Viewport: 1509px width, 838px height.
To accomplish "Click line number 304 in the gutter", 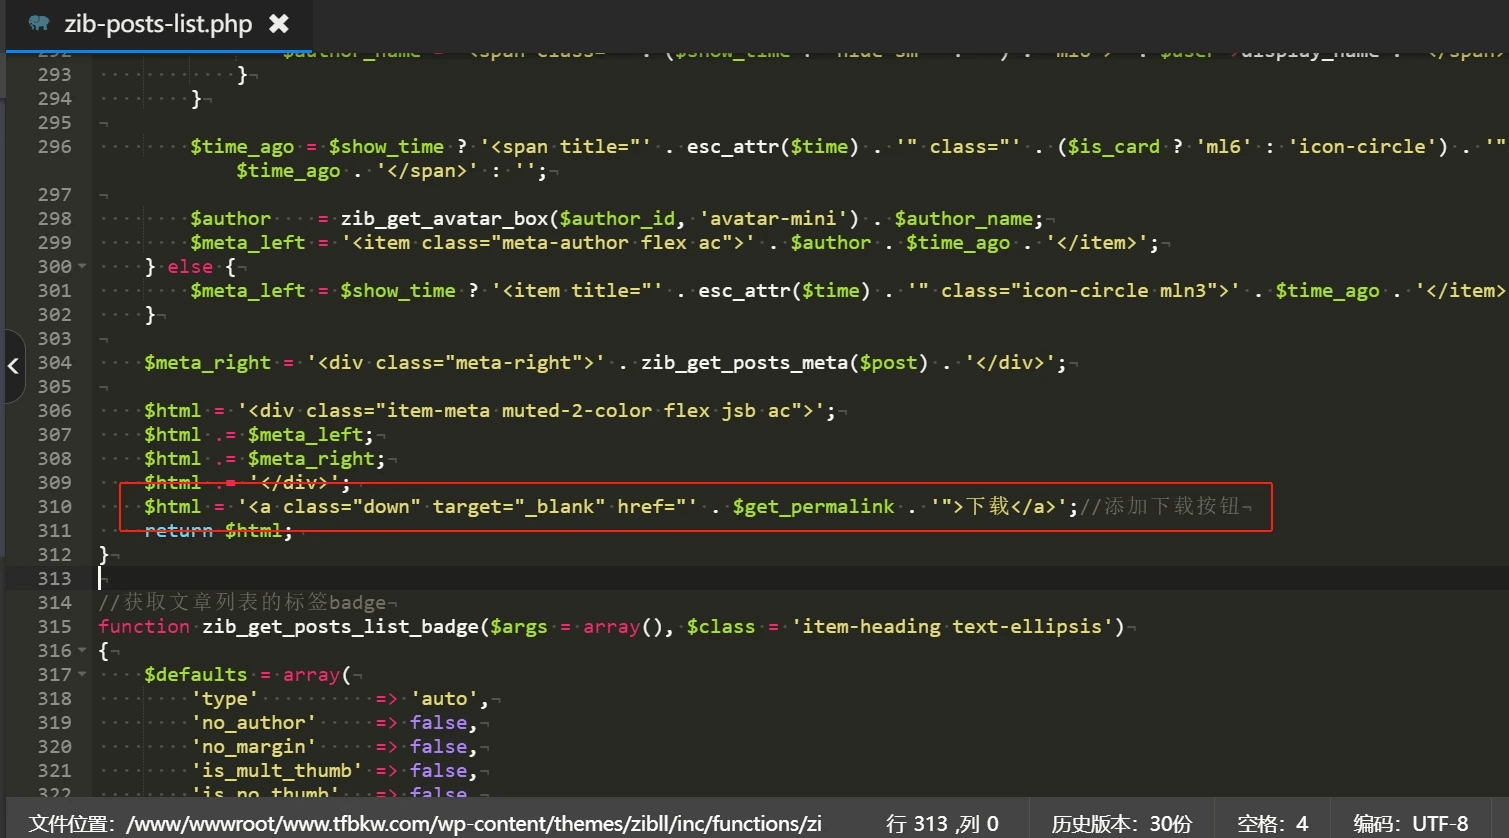I will point(54,363).
